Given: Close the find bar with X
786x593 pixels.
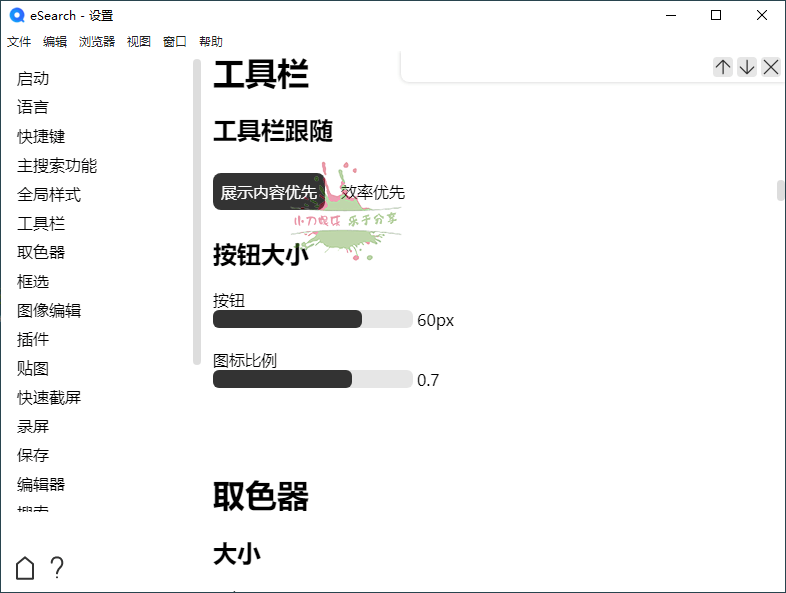Looking at the screenshot, I should coord(771,67).
